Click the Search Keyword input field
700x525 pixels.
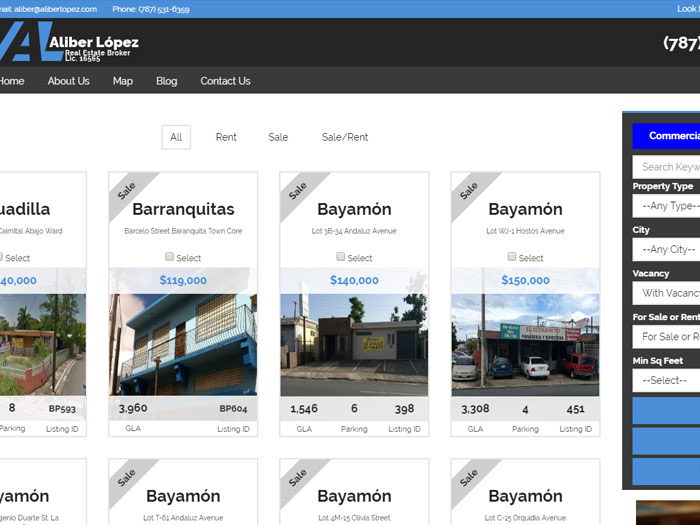pos(667,167)
